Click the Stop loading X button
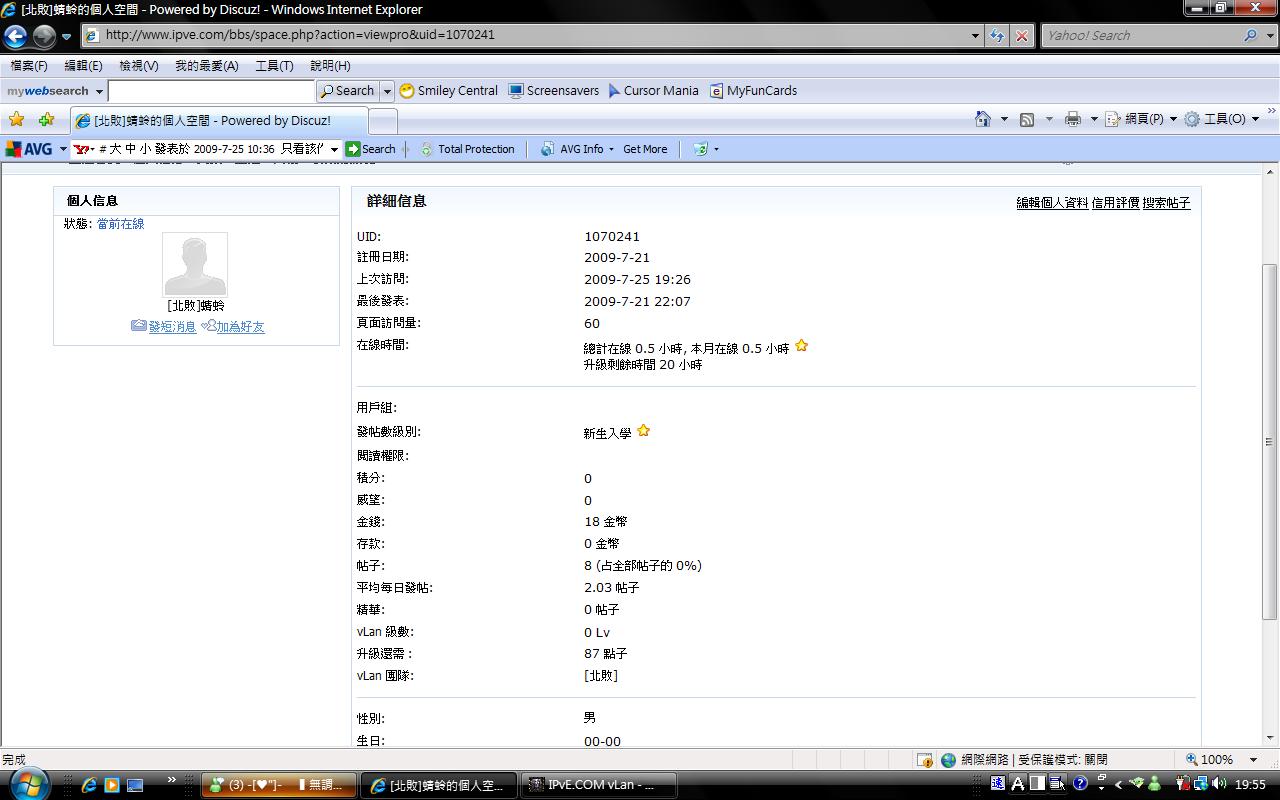The height and width of the screenshot is (800, 1280). coord(1021,35)
